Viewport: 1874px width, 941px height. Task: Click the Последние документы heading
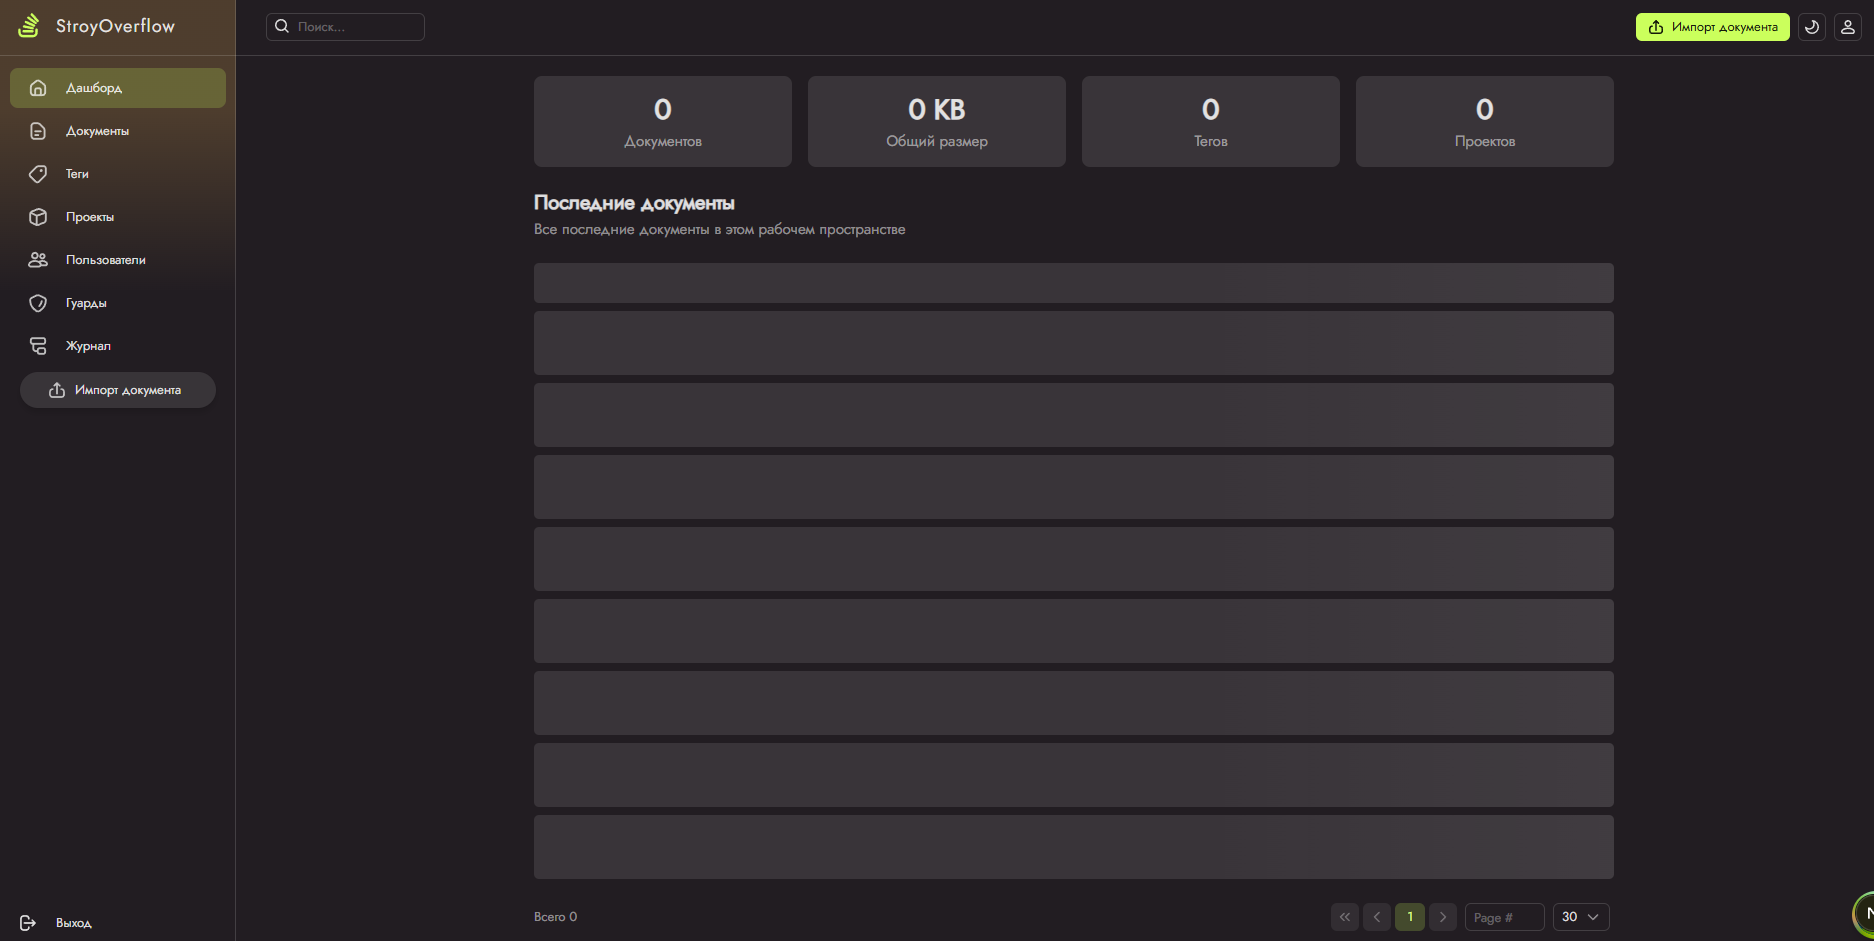pos(634,203)
